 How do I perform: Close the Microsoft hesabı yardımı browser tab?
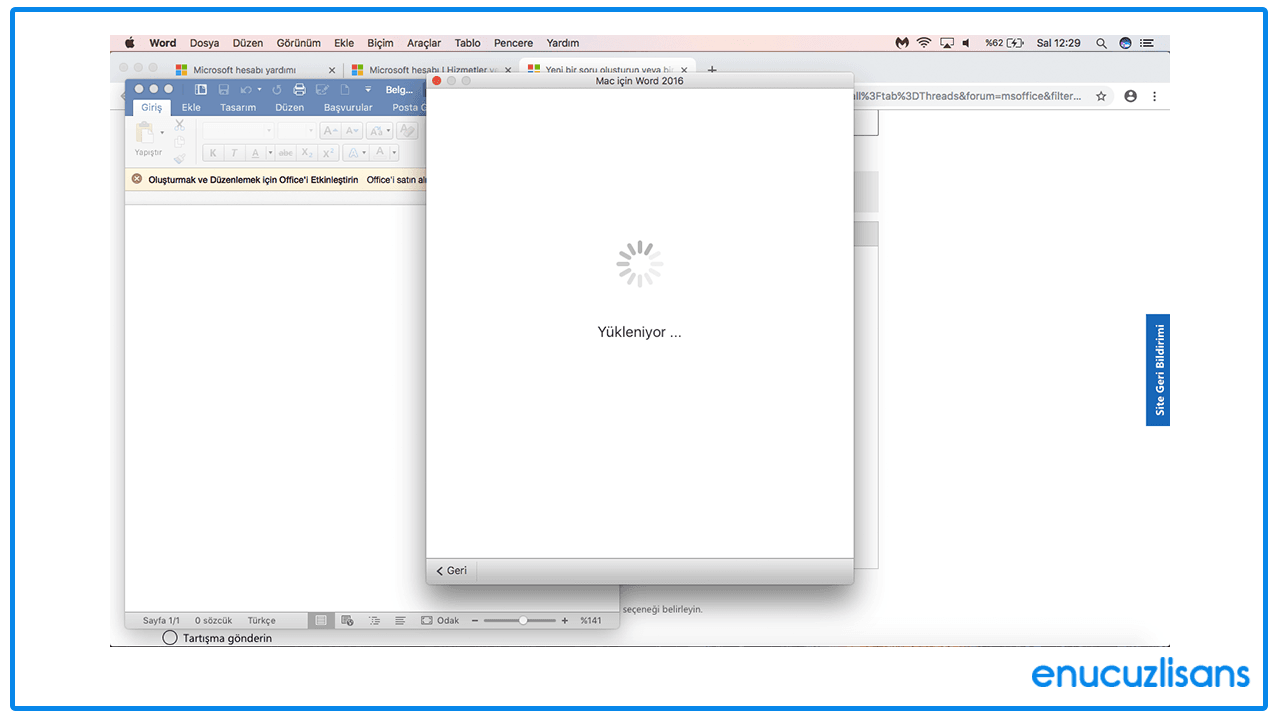pos(332,70)
